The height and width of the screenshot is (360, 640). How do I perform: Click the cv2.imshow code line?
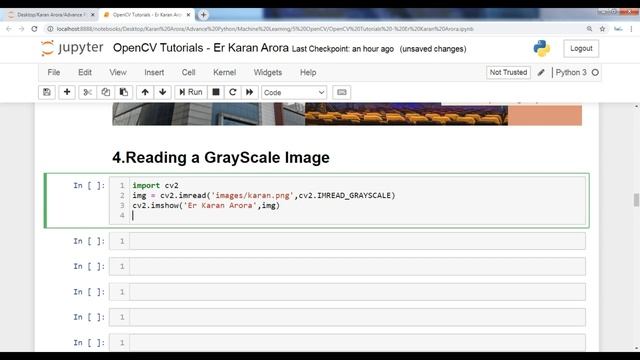click(x=206, y=205)
